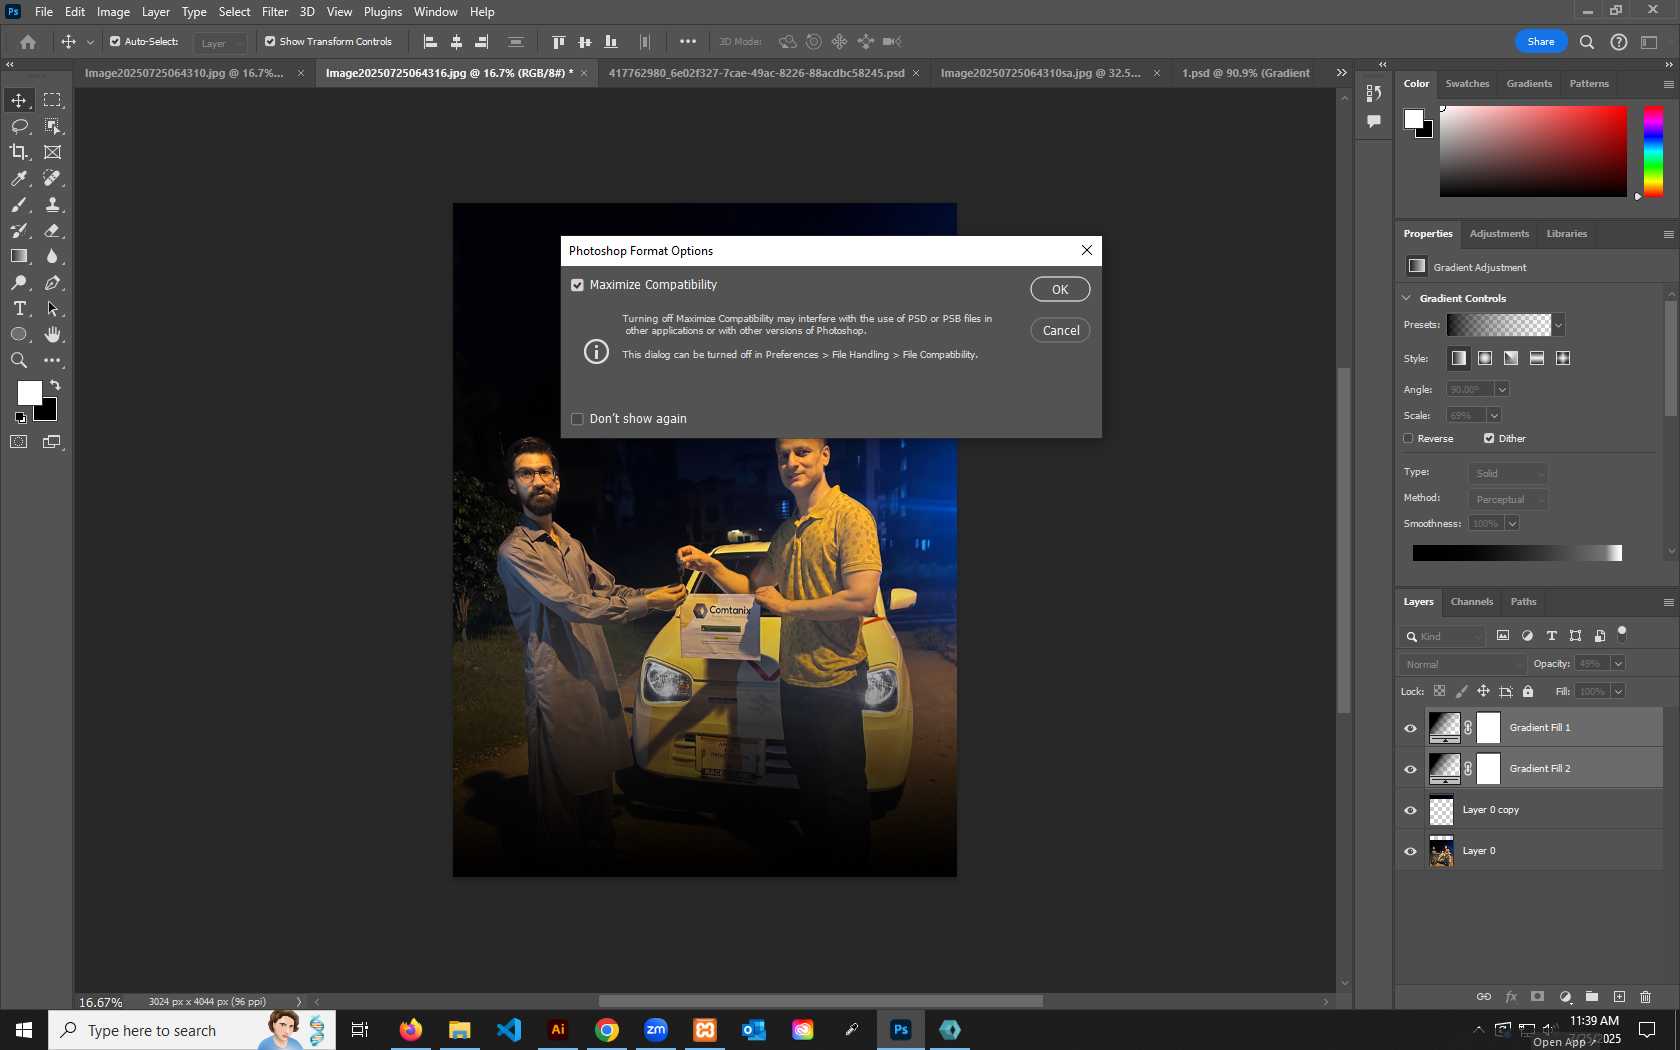Select the Dodge tool
The image size is (1680, 1050).
[x=19, y=283]
